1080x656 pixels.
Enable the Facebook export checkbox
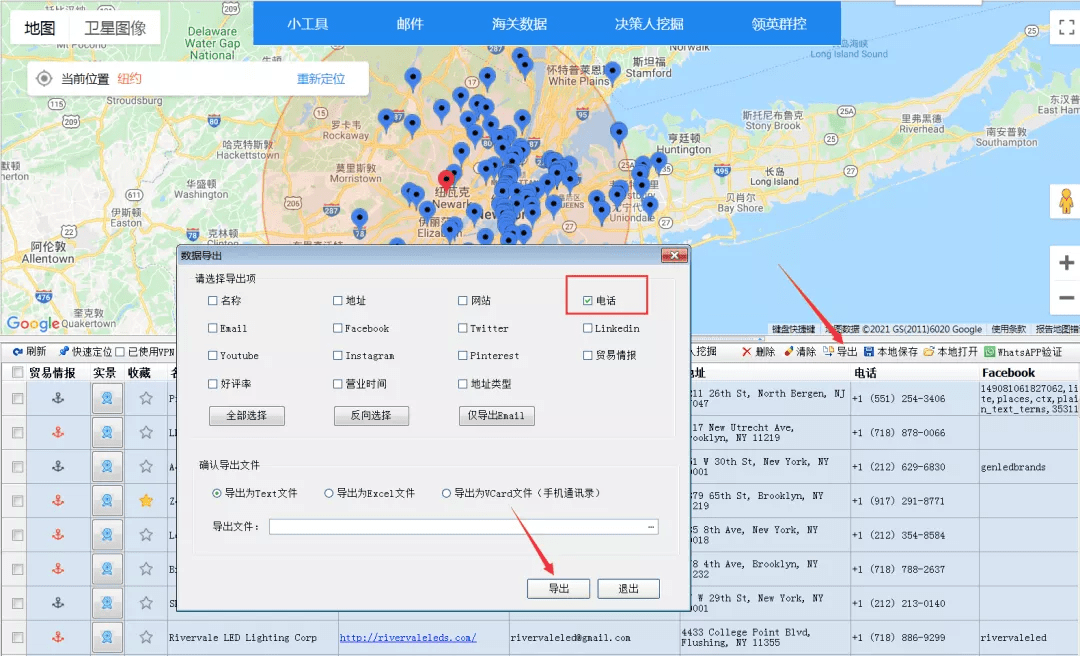[x=338, y=328]
